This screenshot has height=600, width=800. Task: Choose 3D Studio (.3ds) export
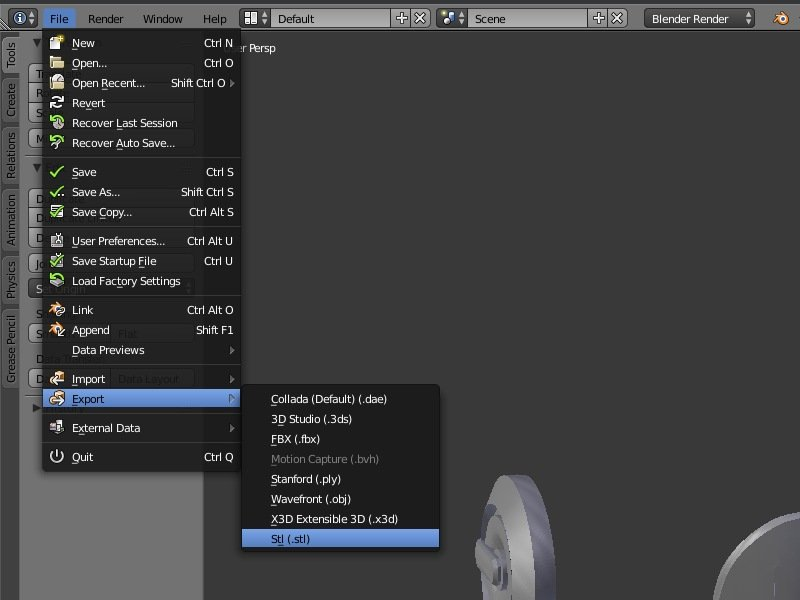tap(340, 419)
